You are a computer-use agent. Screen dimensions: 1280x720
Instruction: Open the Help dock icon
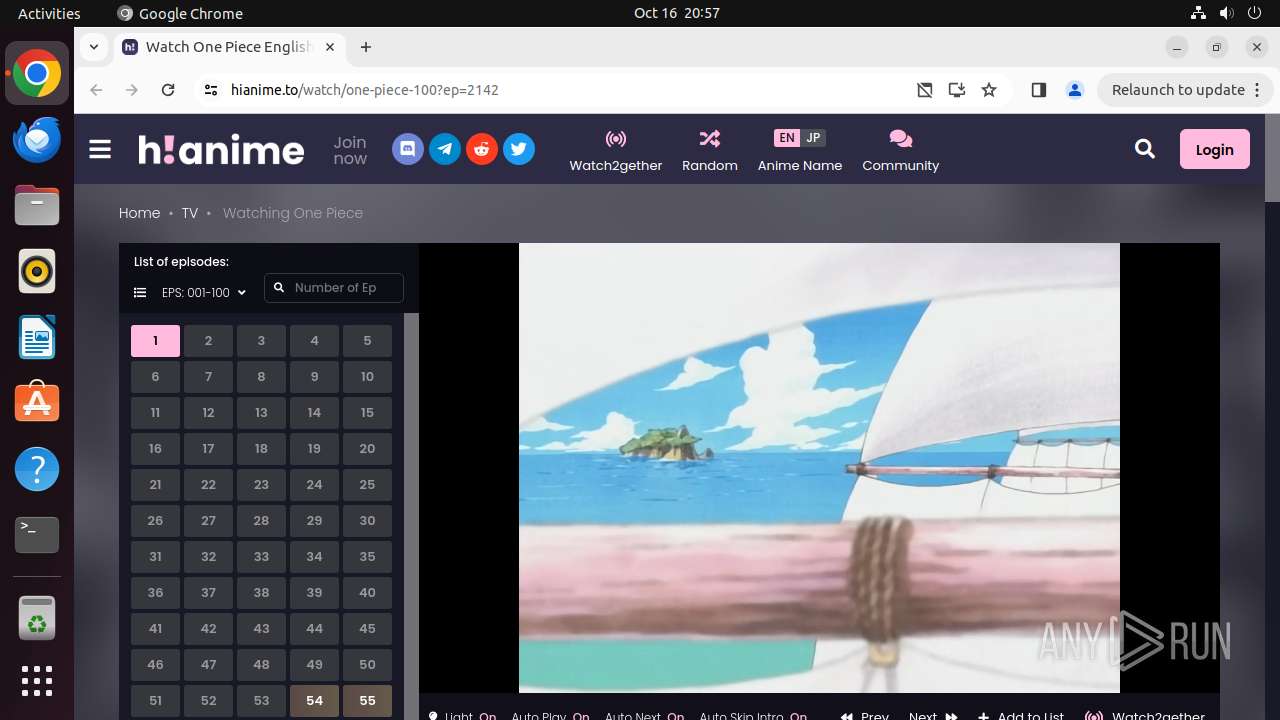click(37, 469)
